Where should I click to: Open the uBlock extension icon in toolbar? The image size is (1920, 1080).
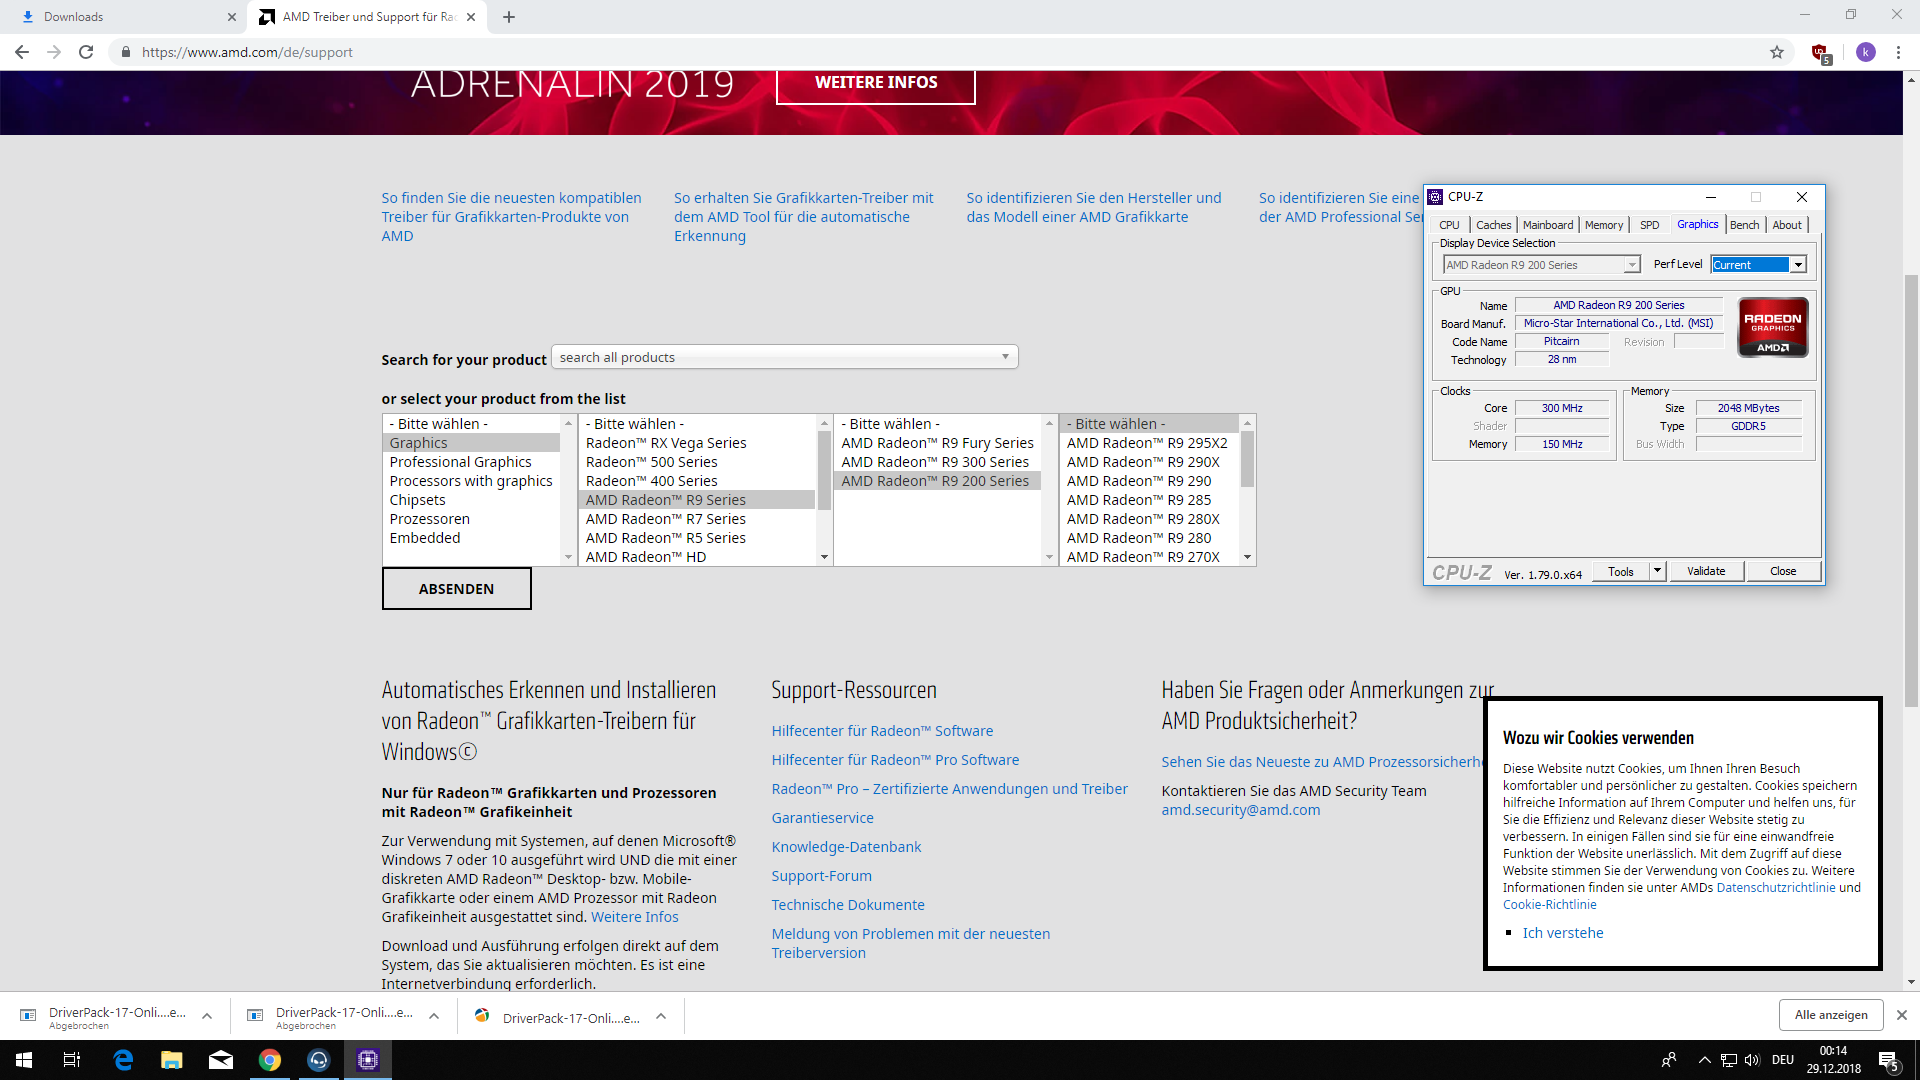[x=1820, y=53]
